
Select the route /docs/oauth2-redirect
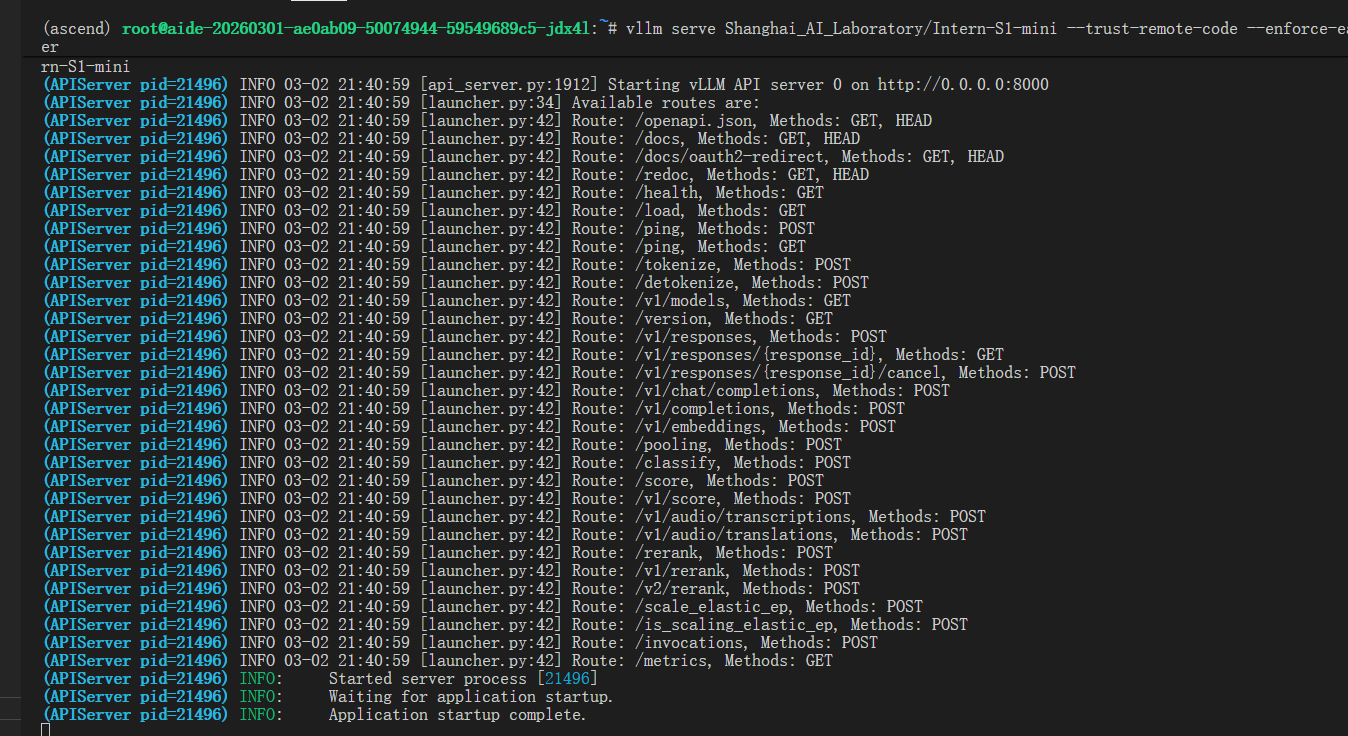click(729, 156)
